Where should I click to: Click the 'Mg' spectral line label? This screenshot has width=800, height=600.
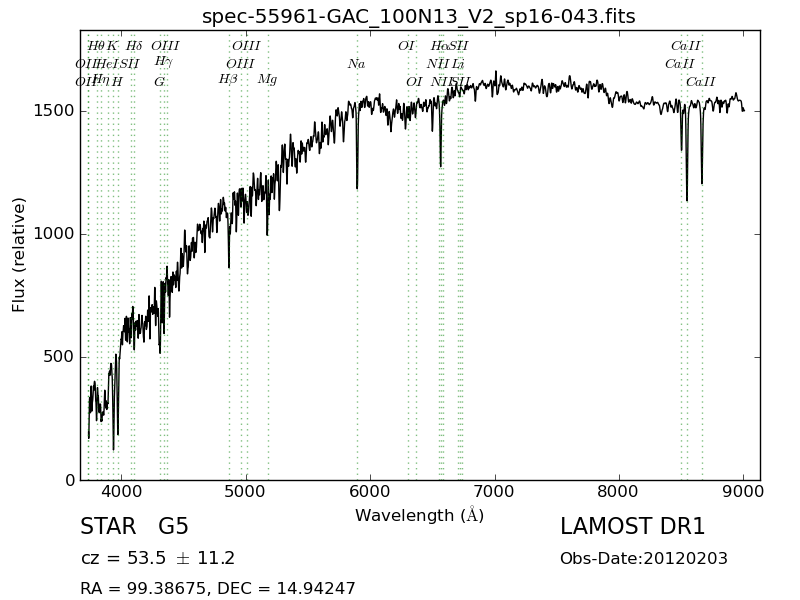(267, 80)
